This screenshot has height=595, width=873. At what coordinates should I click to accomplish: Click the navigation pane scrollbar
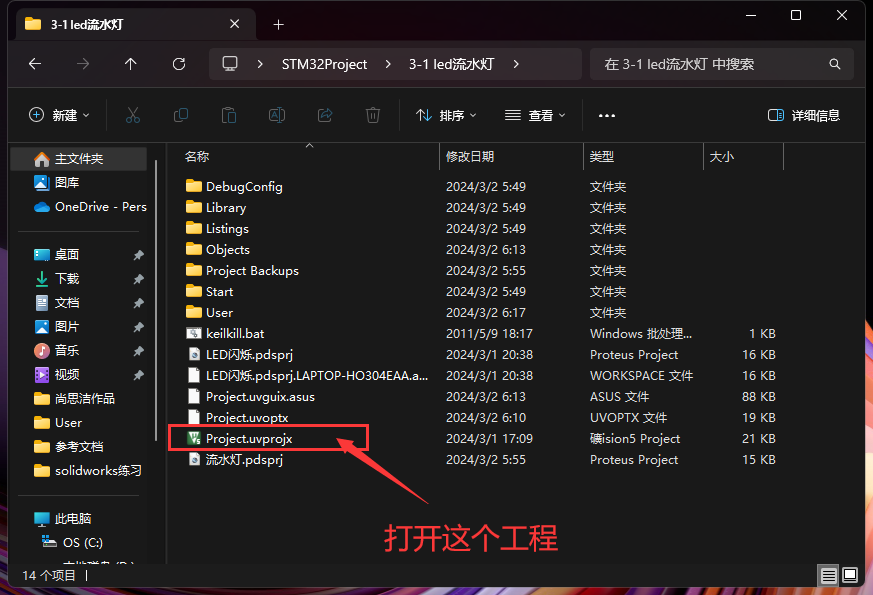(156, 301)
